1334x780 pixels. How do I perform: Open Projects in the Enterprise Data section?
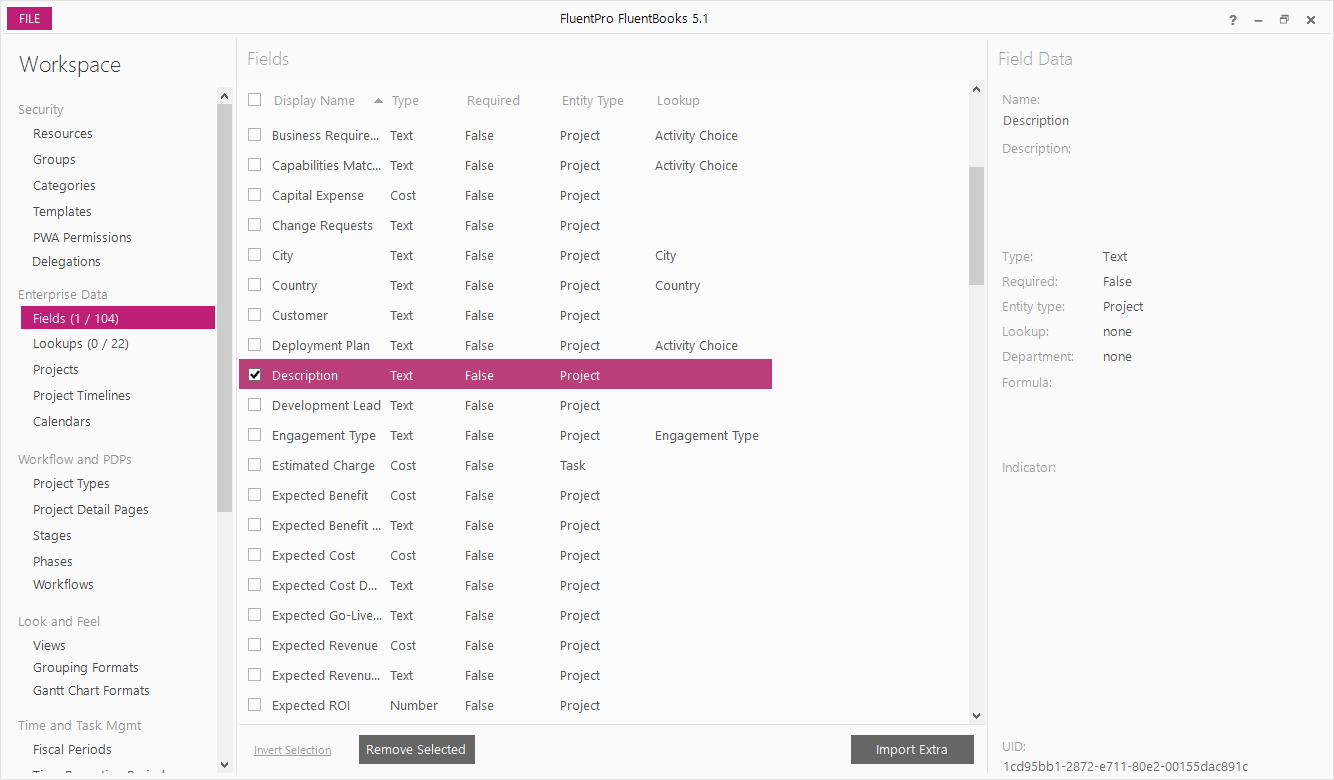point(56,370)
